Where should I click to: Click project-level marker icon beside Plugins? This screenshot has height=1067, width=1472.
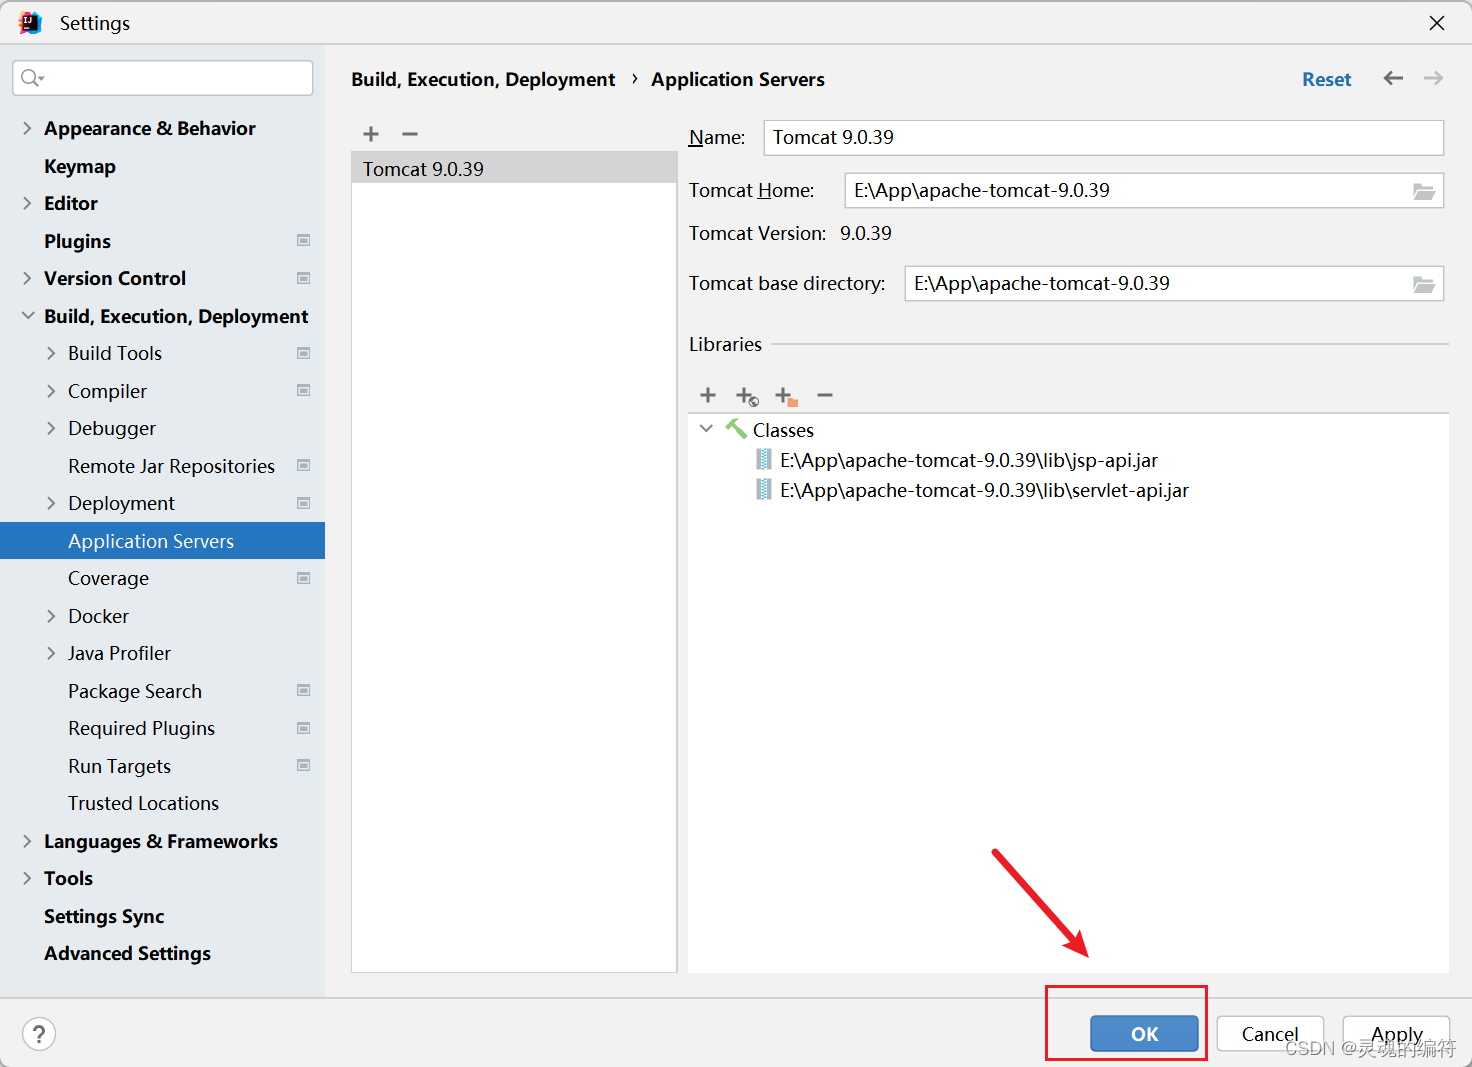coord(303,240)
